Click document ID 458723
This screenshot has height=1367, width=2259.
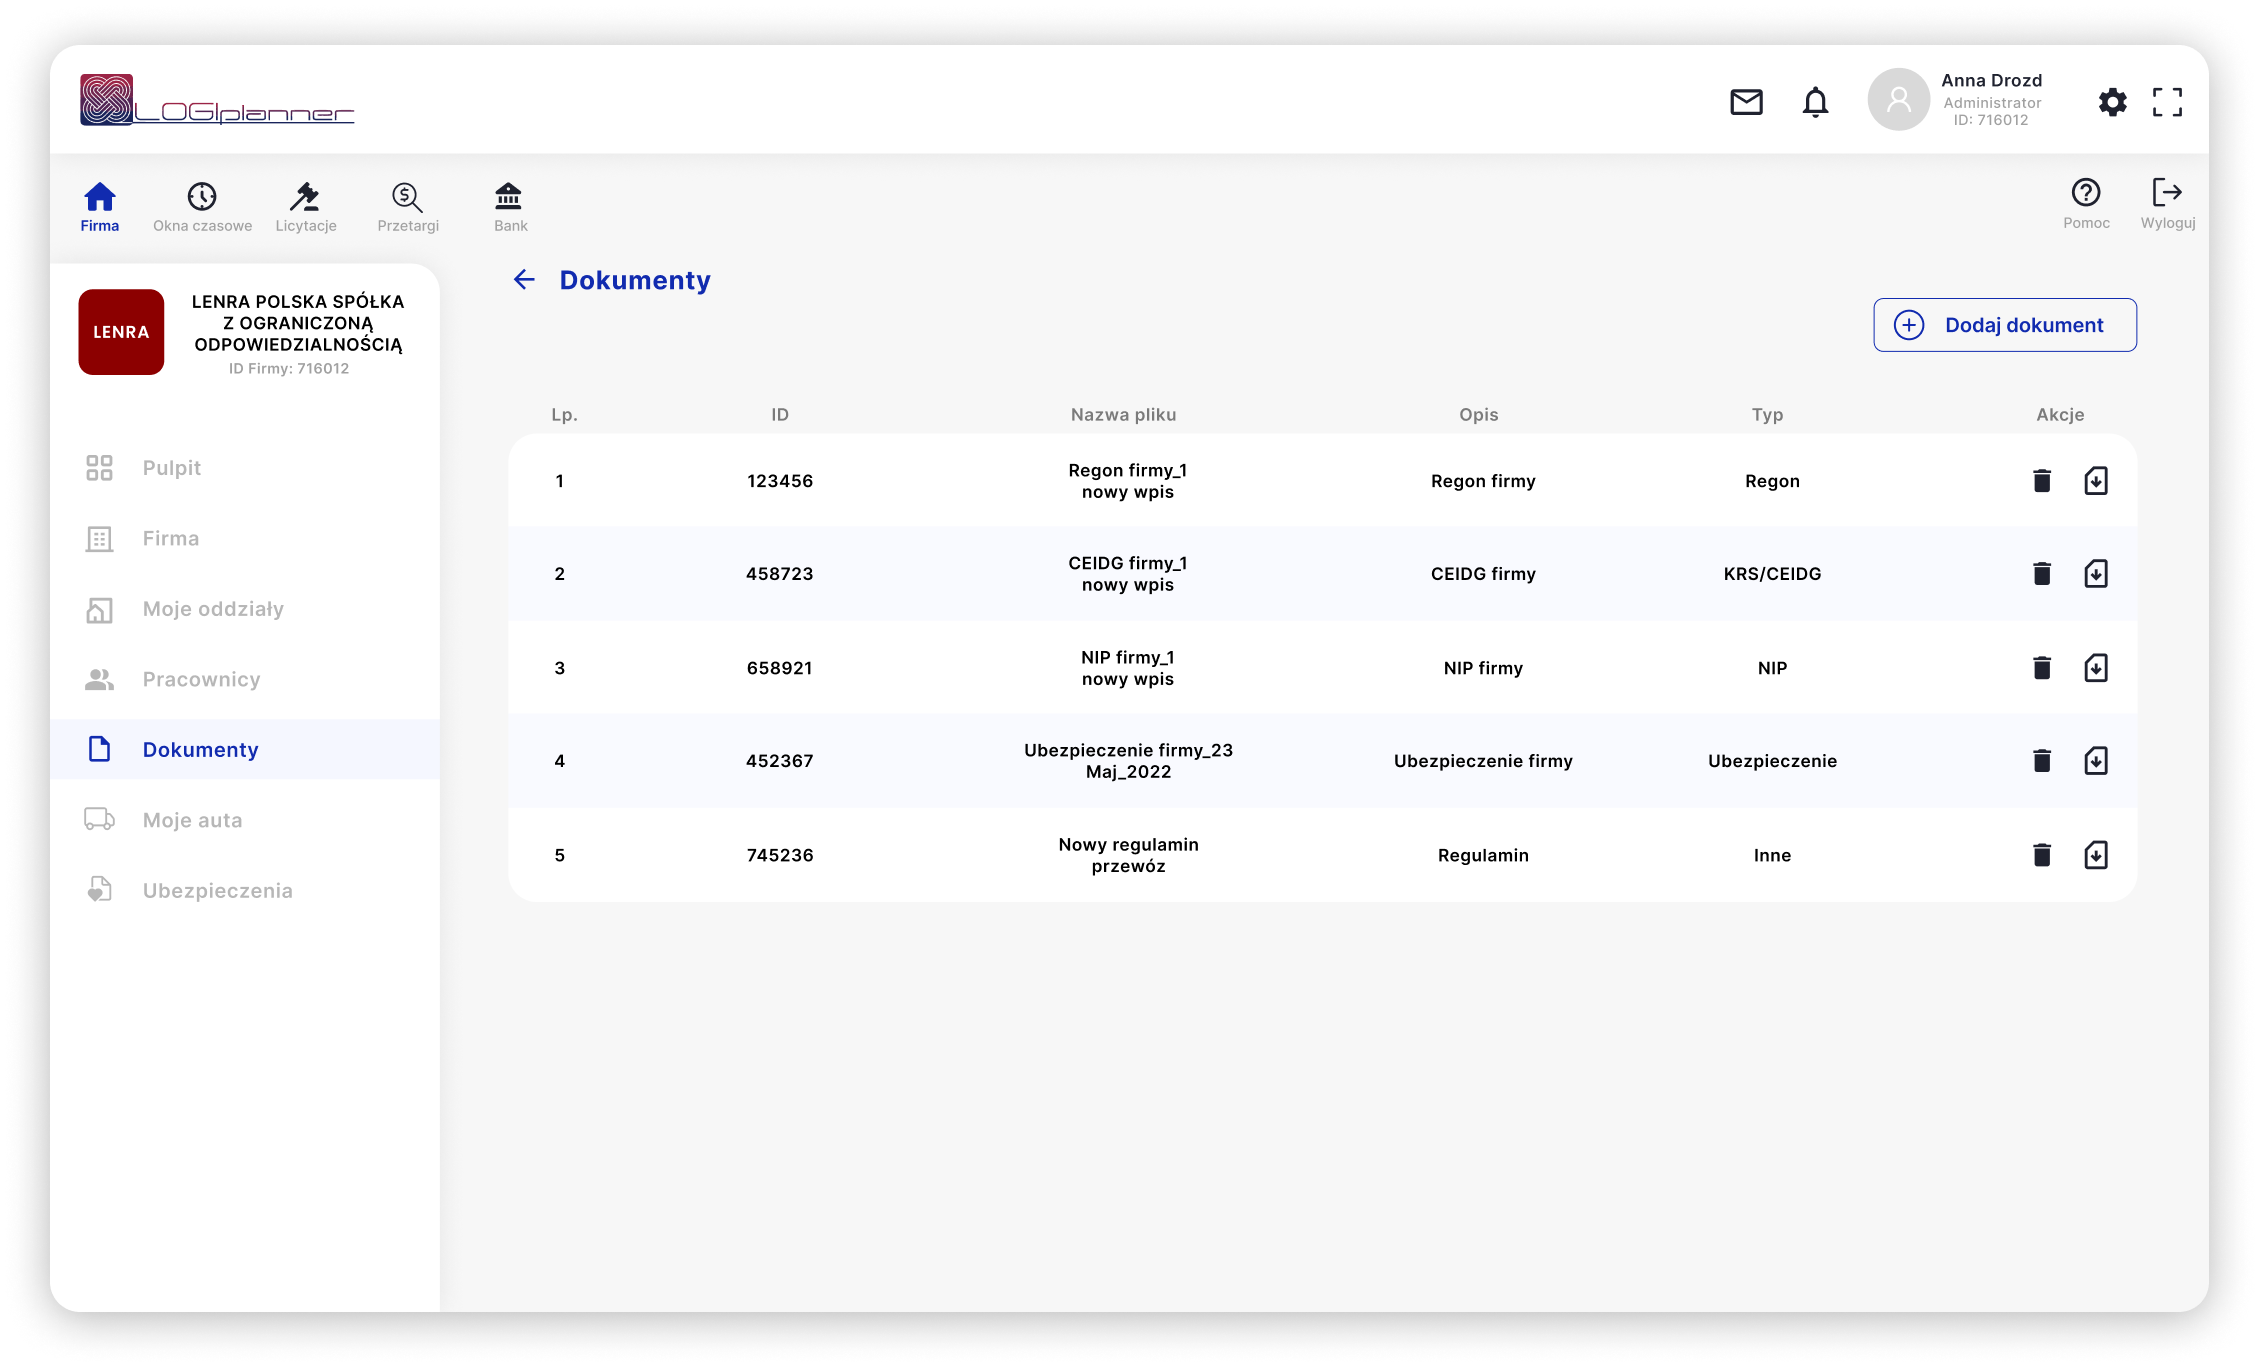point(780,574)
